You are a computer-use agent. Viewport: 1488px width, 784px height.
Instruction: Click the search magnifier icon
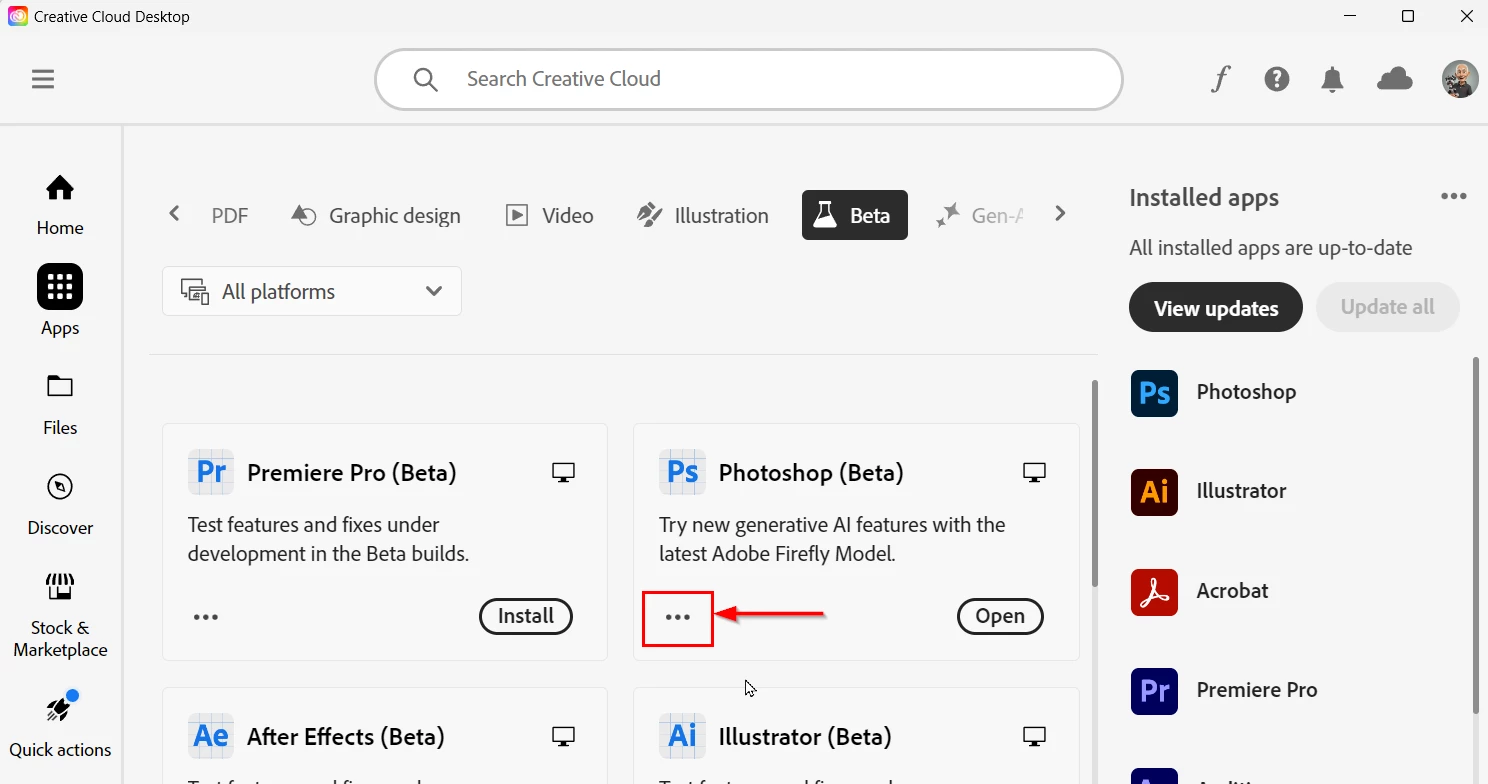tap(426, 79)
